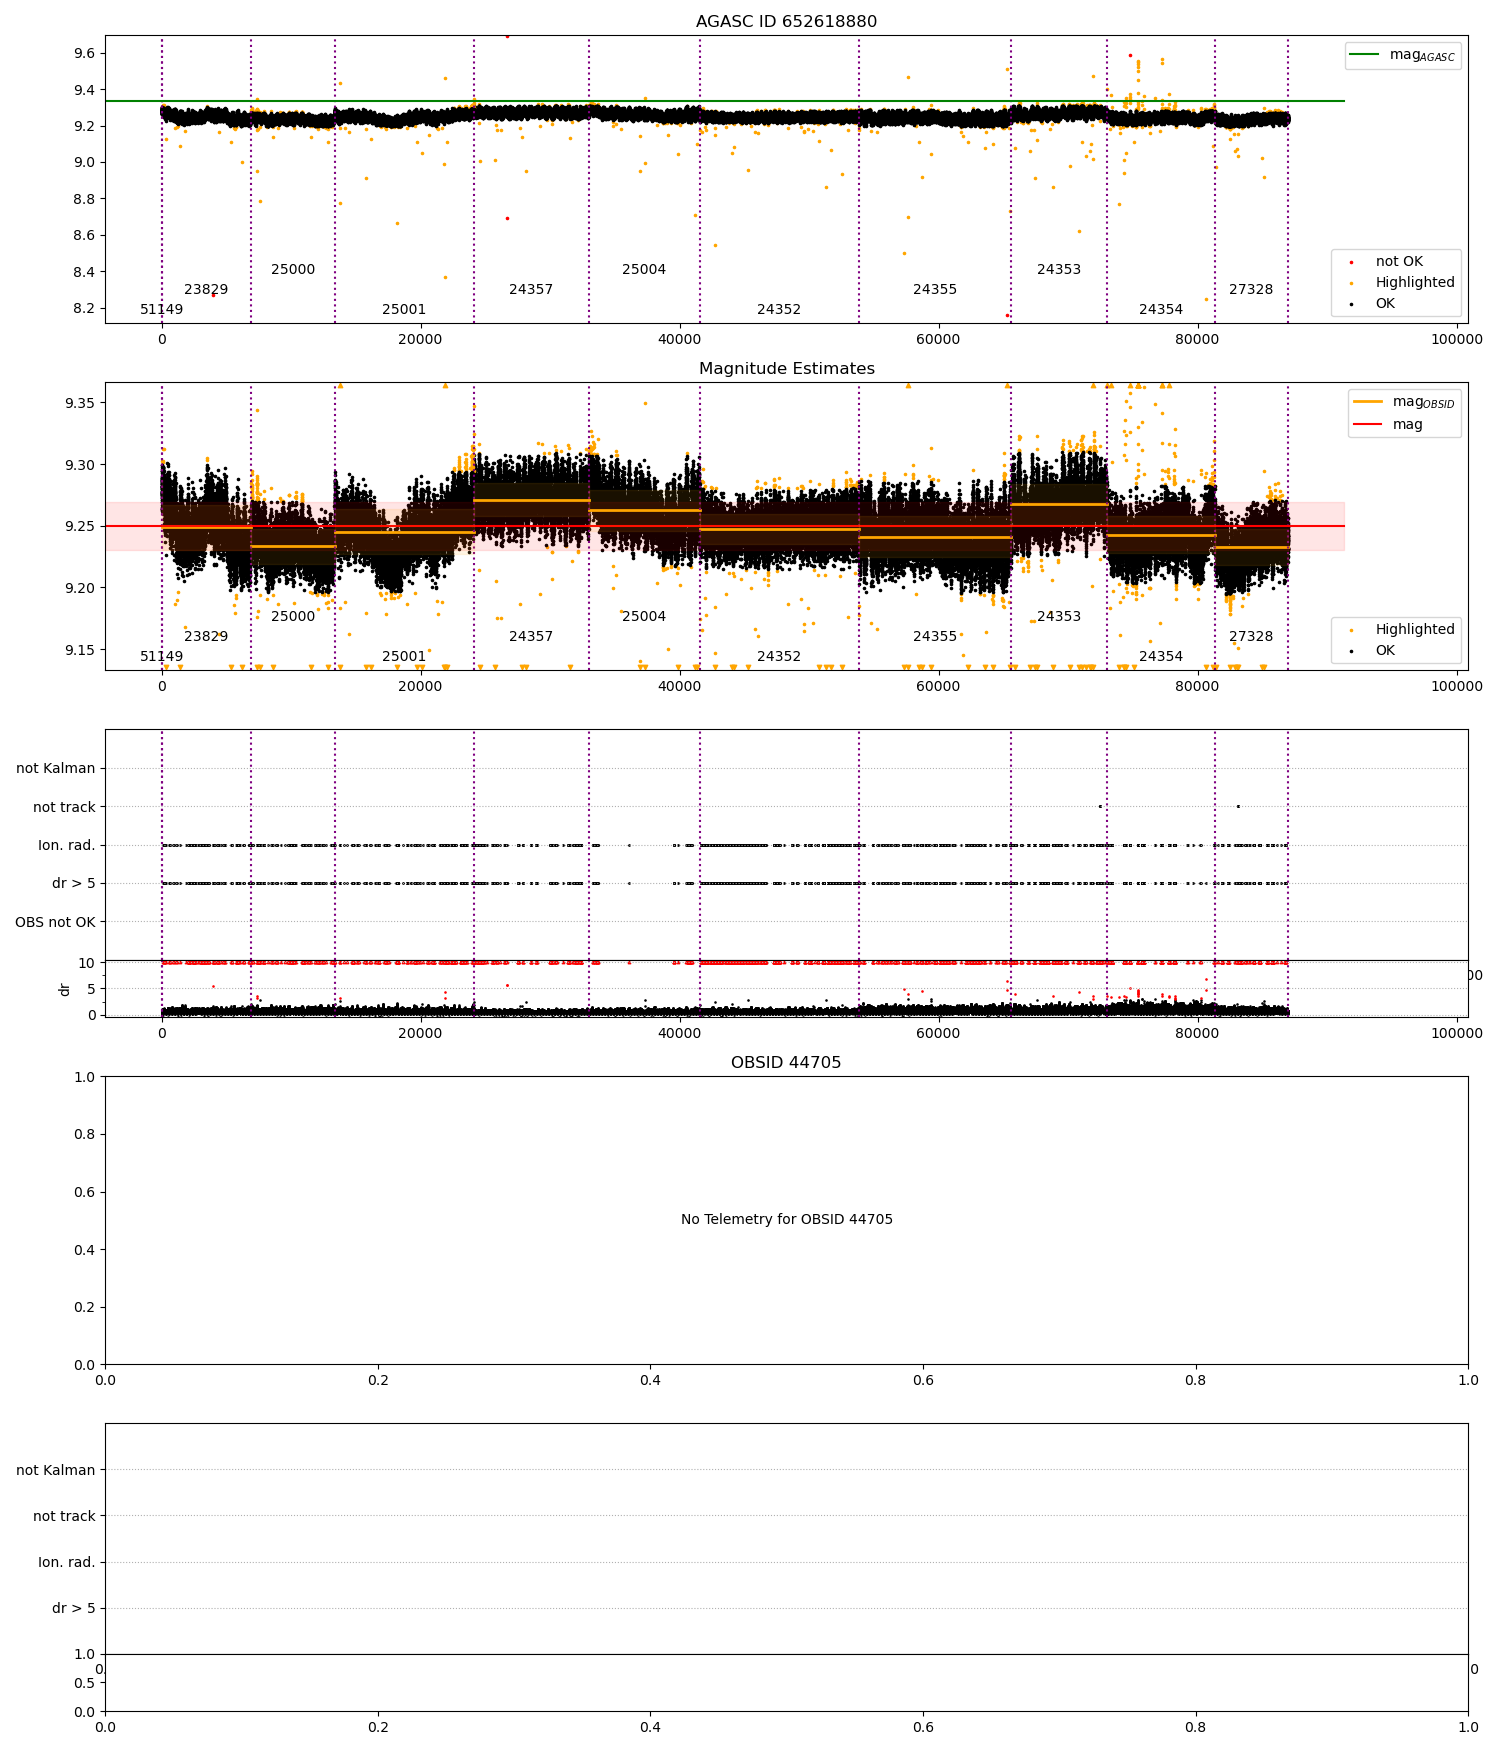Click the mag OBSID legend entry
The image size is (1500, 1750).
point(1404,402)
